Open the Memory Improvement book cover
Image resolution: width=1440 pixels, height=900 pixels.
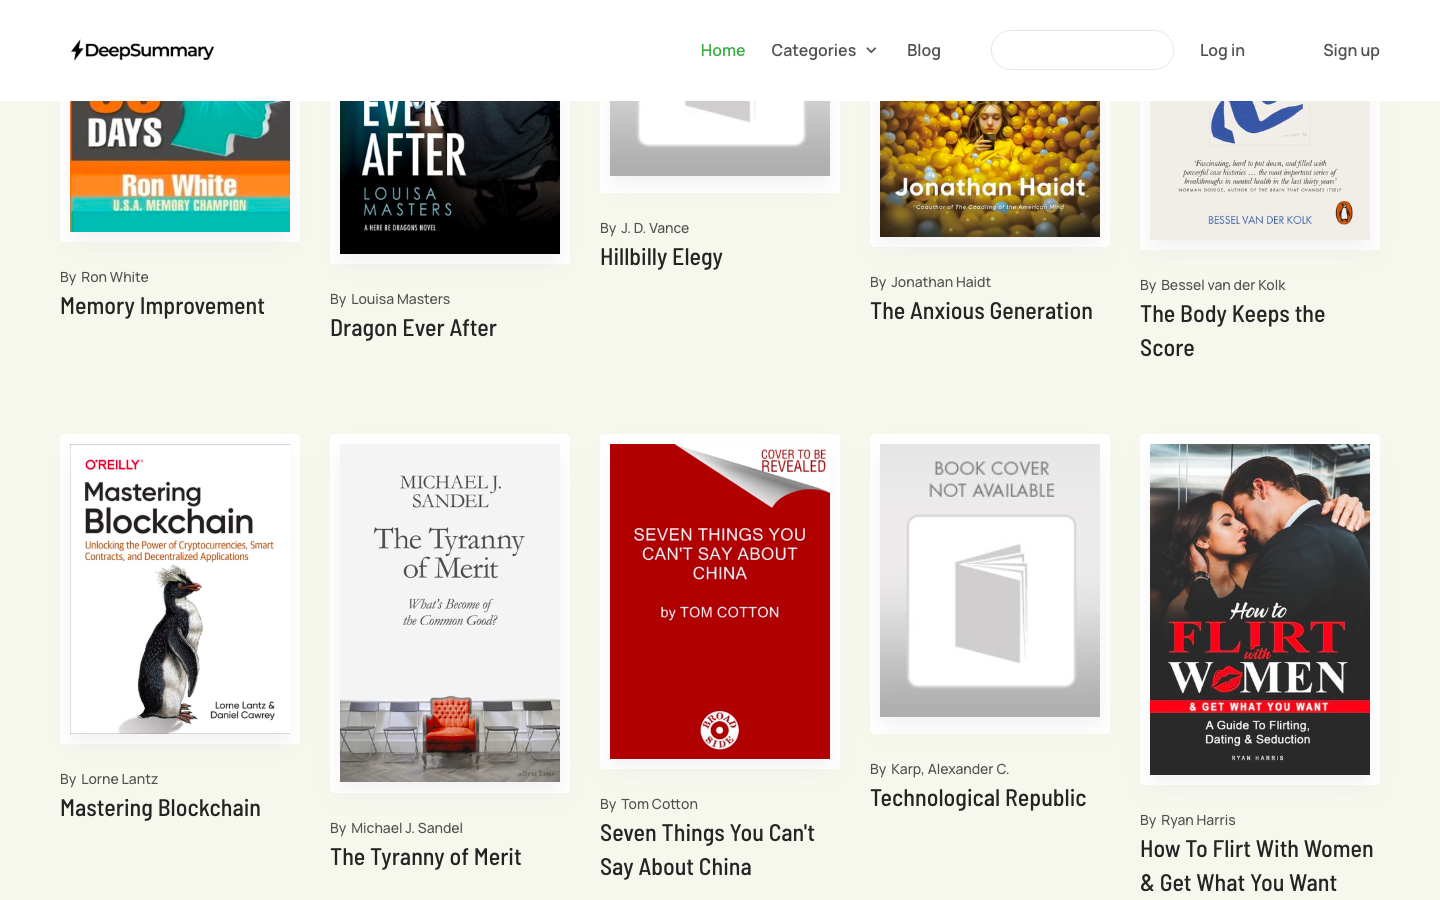coord(180,166)
